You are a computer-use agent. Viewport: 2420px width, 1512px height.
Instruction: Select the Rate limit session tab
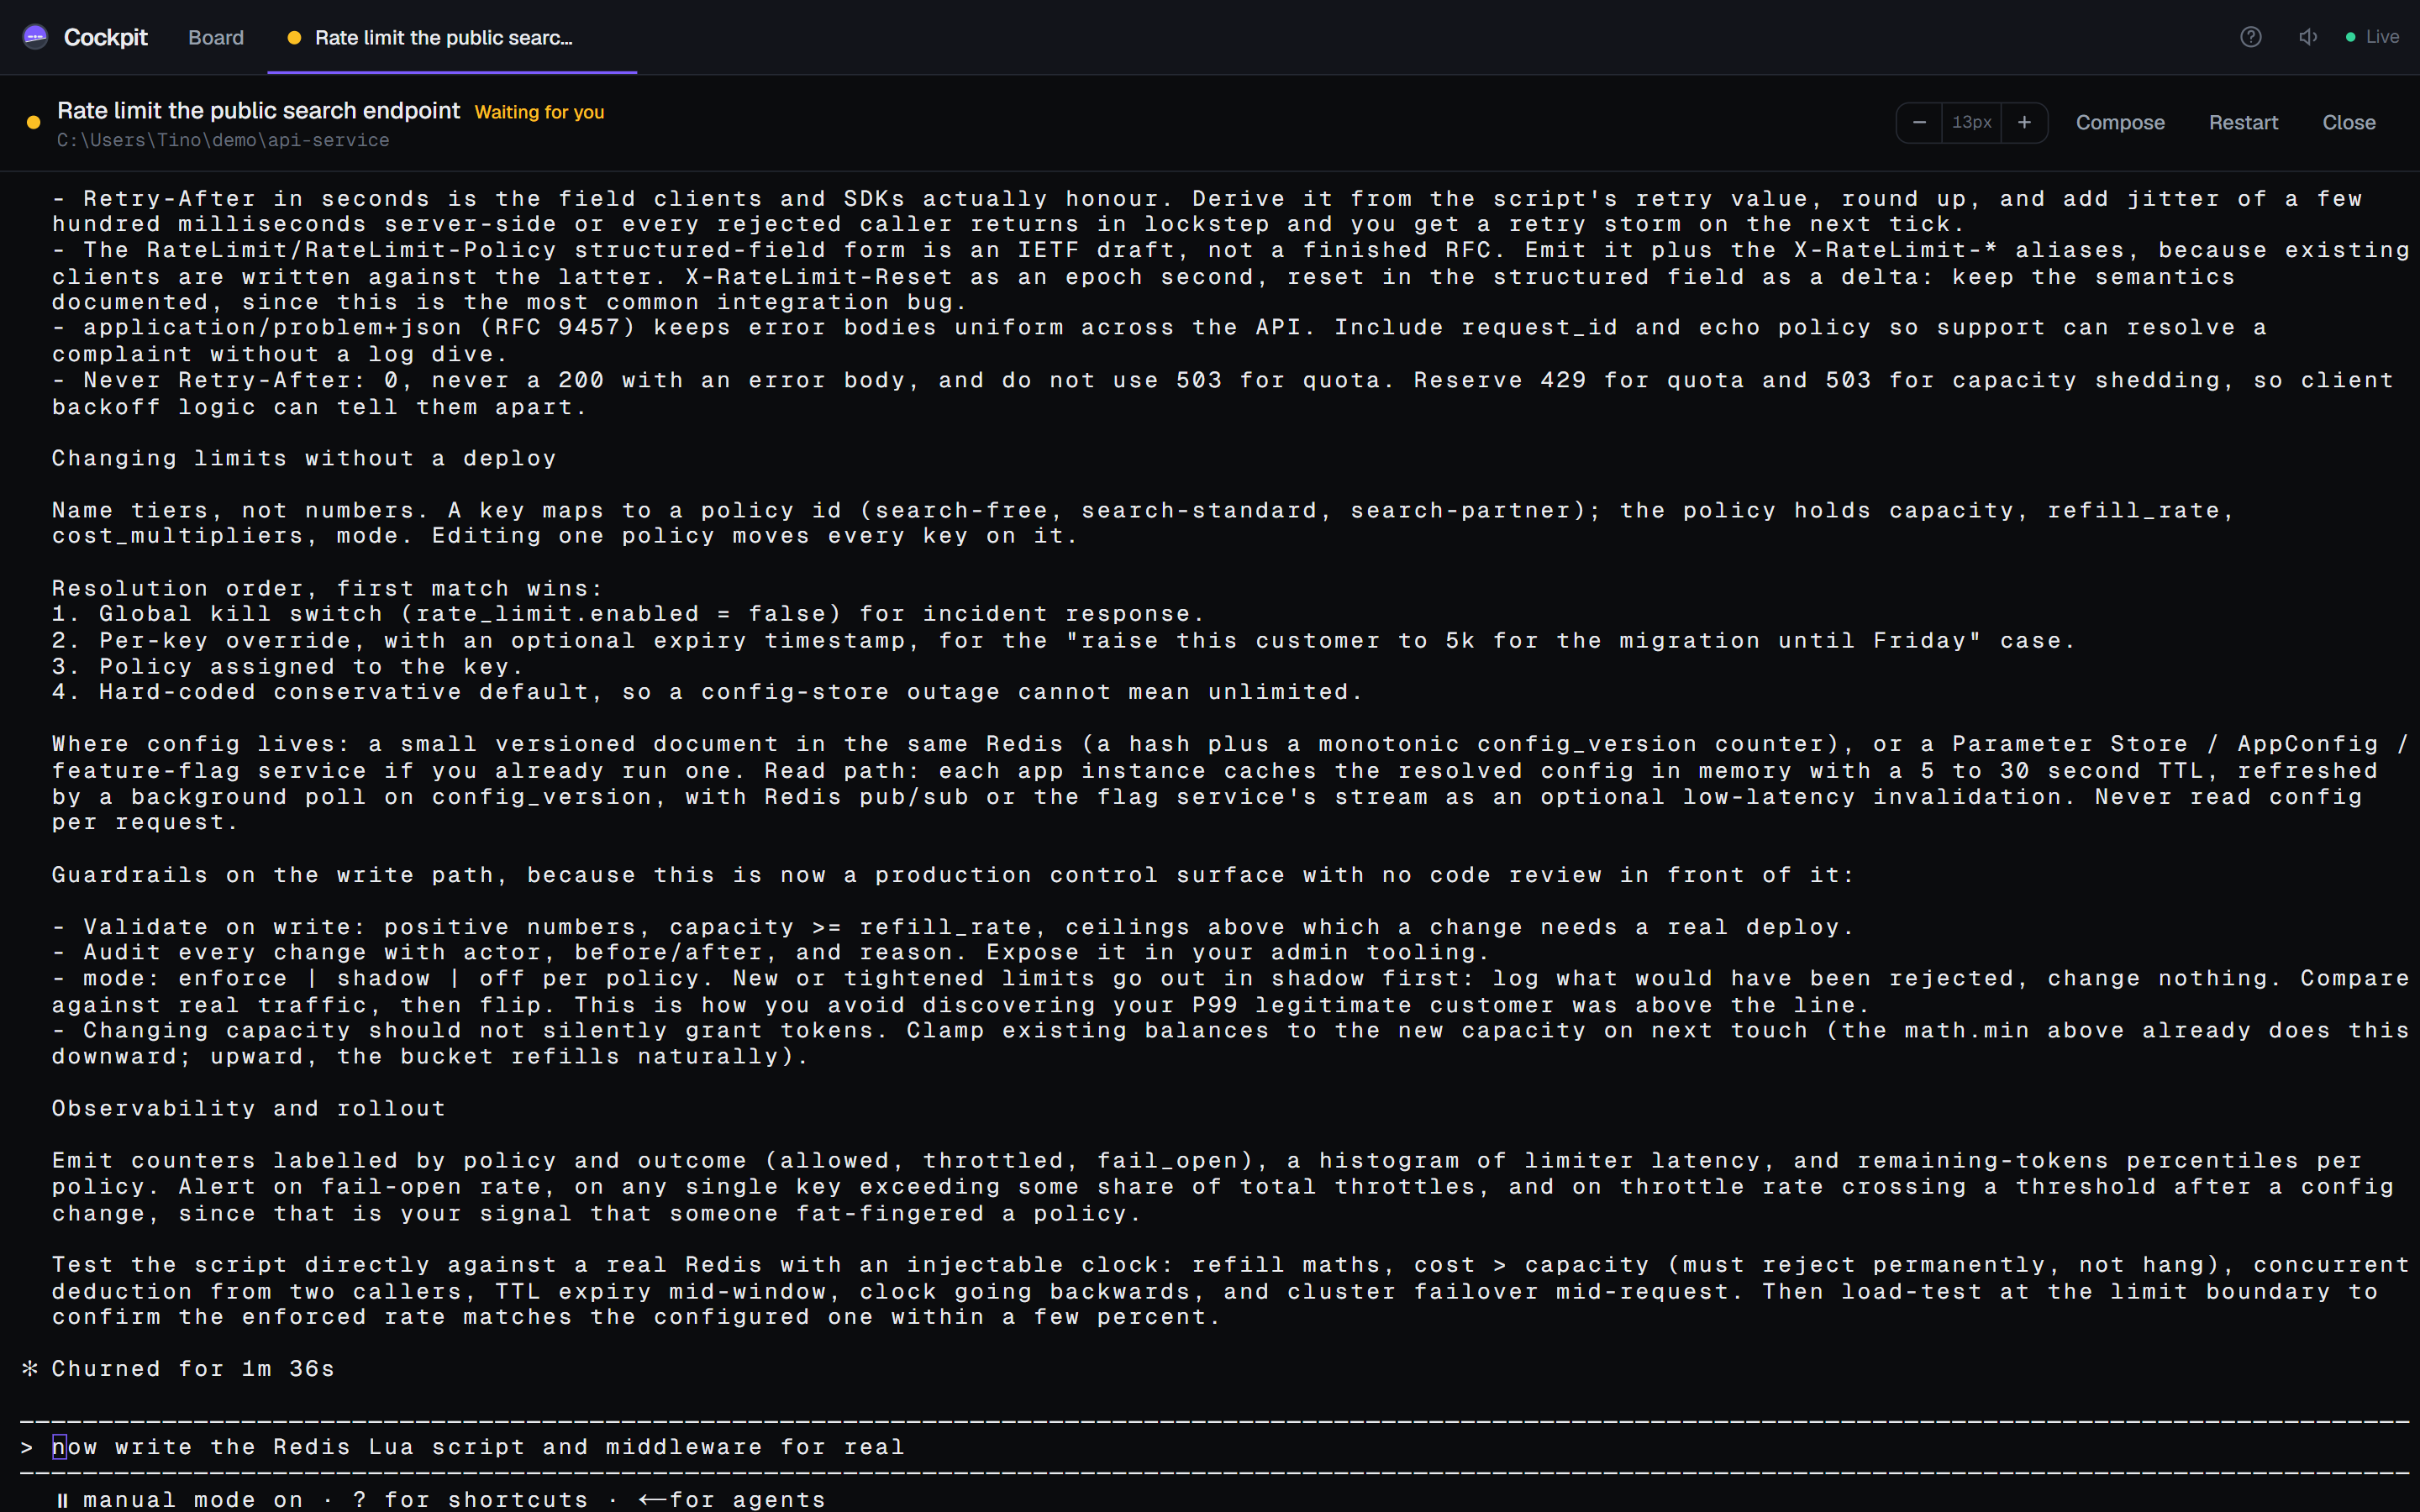[x=452, y=37]
